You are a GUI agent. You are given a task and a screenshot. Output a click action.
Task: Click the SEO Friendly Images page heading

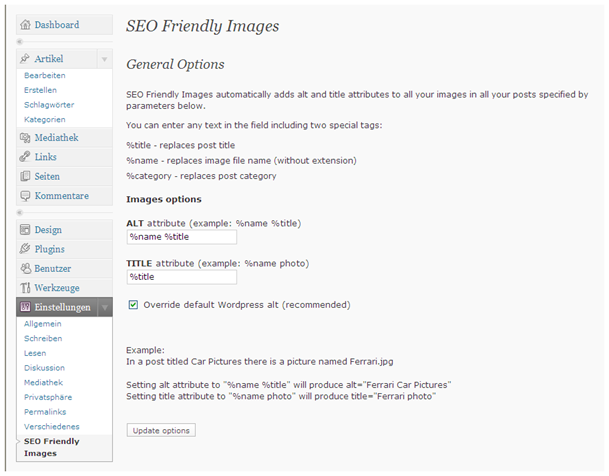coord(203,26)
